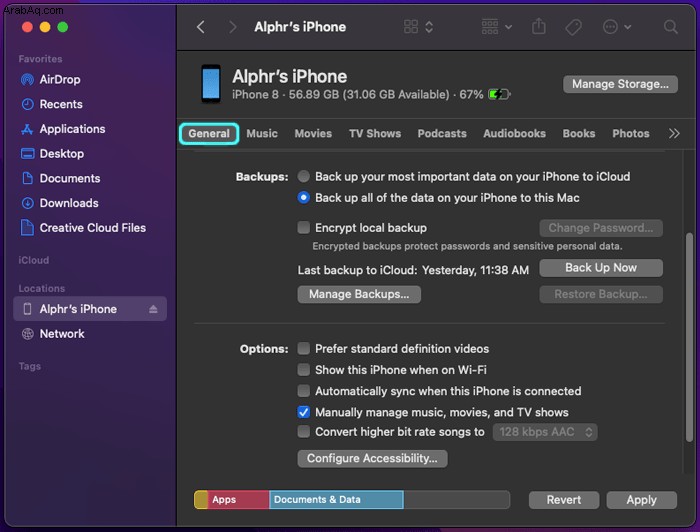This screenshot has width=700, height=532.
Task: Eject Alphr's iPhone from sidebar
Action: 153,310
